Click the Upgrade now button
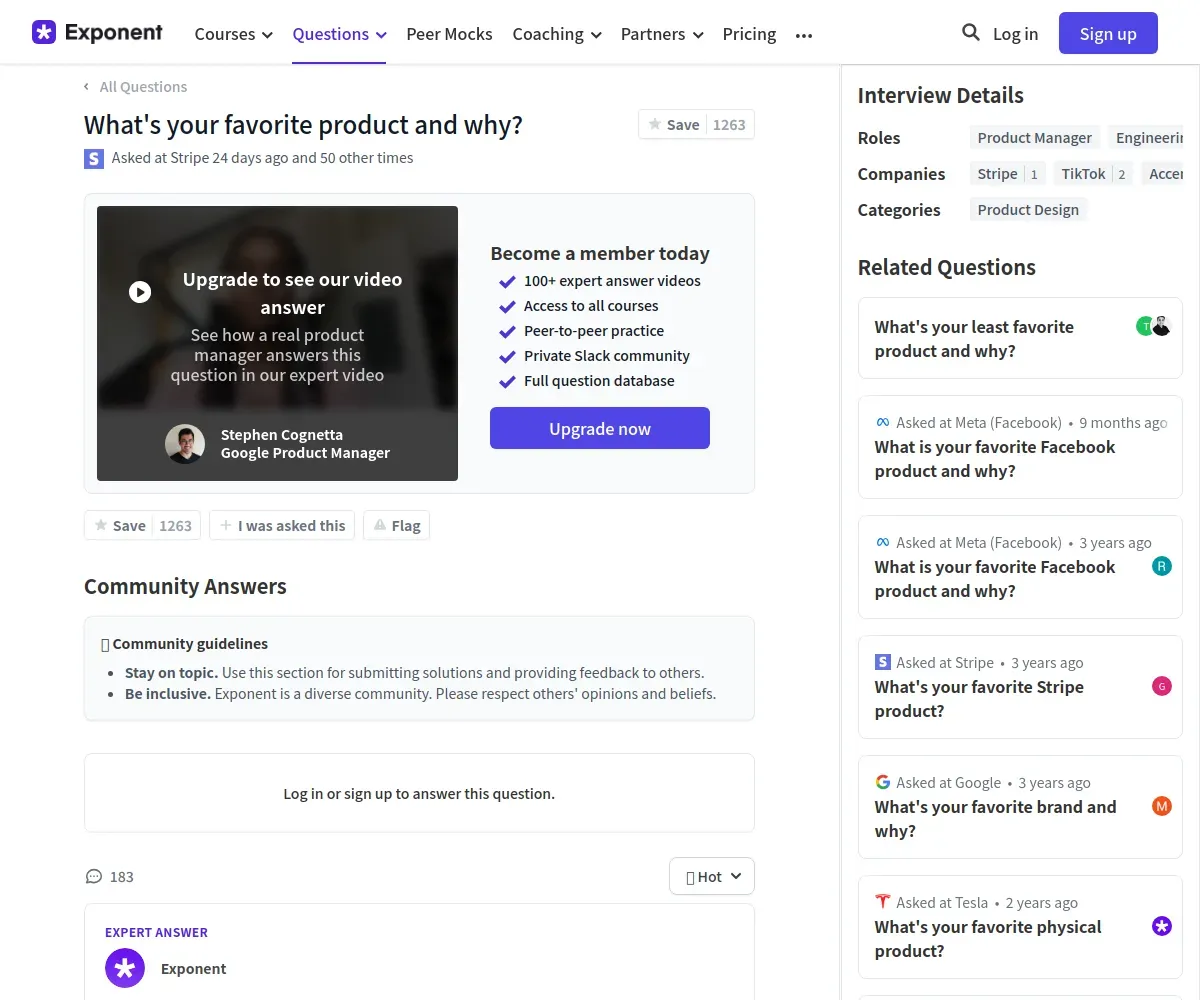Screen dimensions: 1200x1000 coord(600,428)
